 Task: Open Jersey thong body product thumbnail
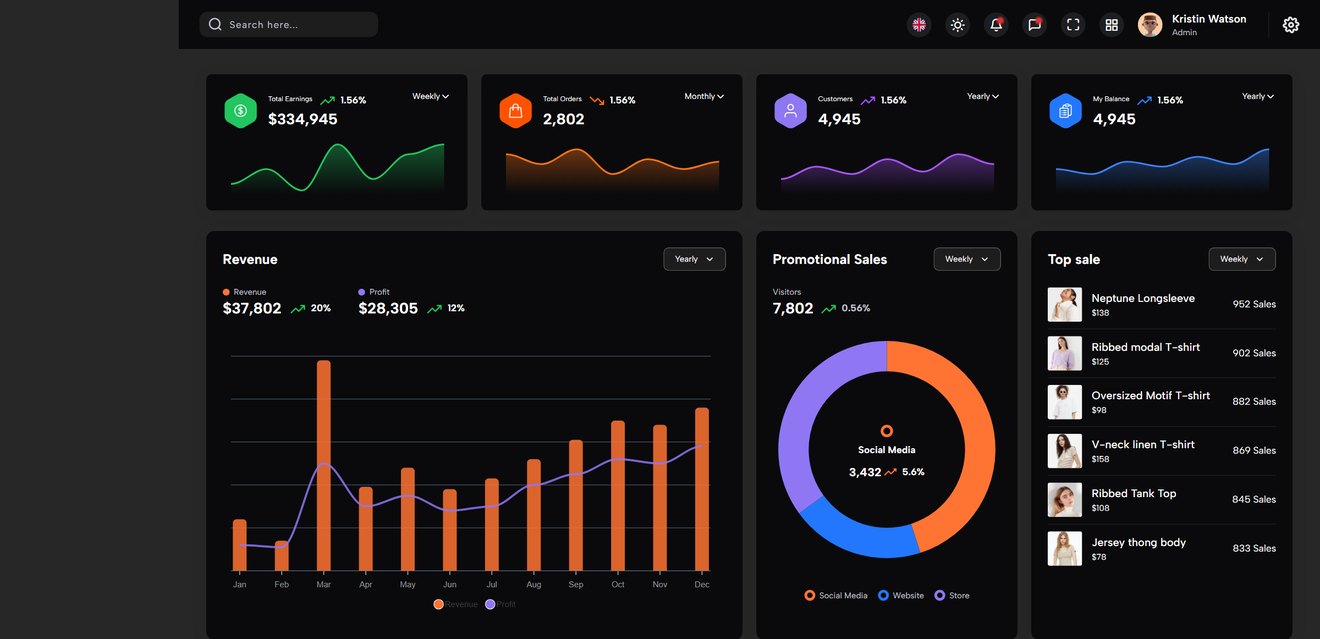1065,548
